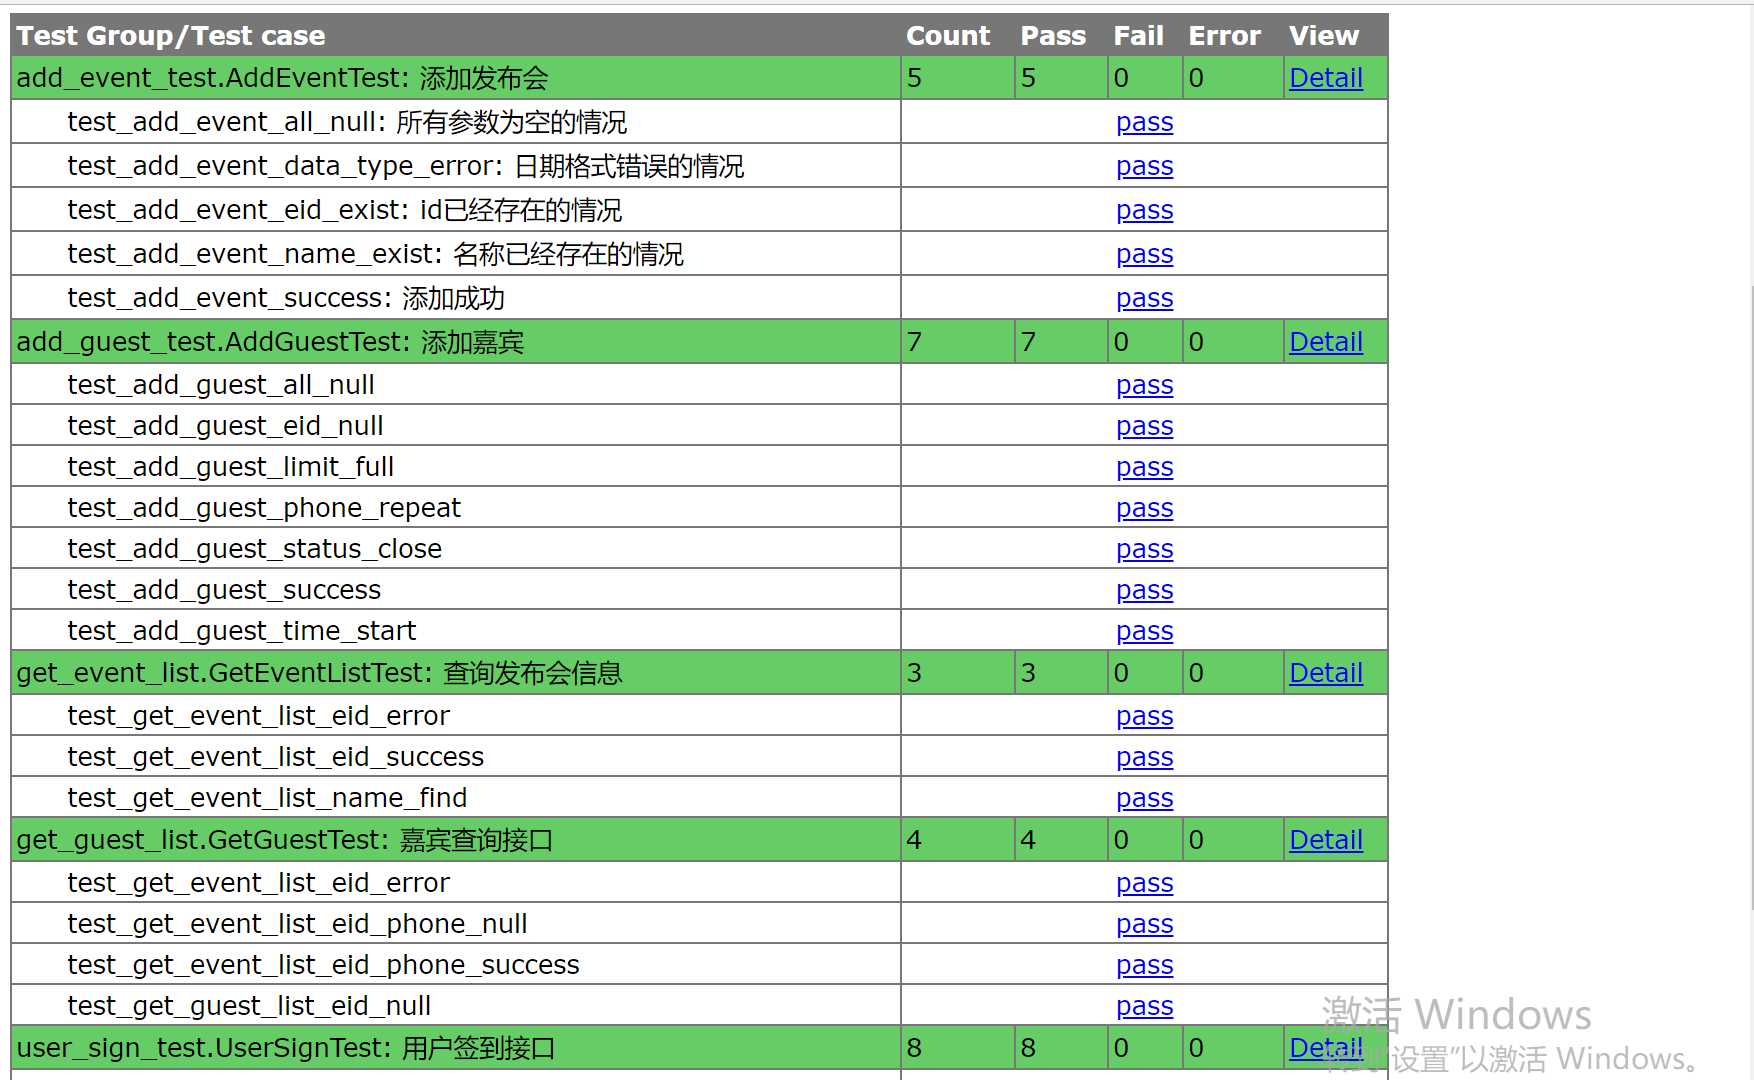1754x1080 pixels.
Task: Click pass link for test_get_event_list_eid_phone_null
Action: click(1144, 925)
